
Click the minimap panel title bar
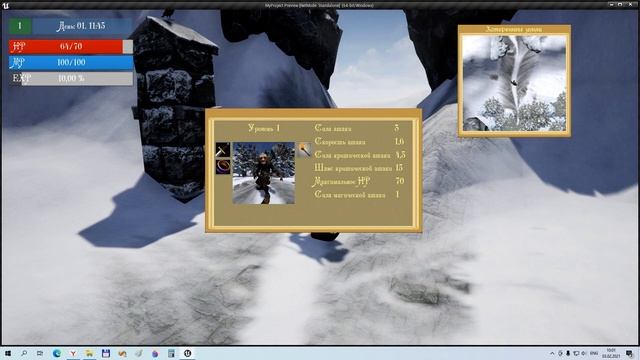514,29
